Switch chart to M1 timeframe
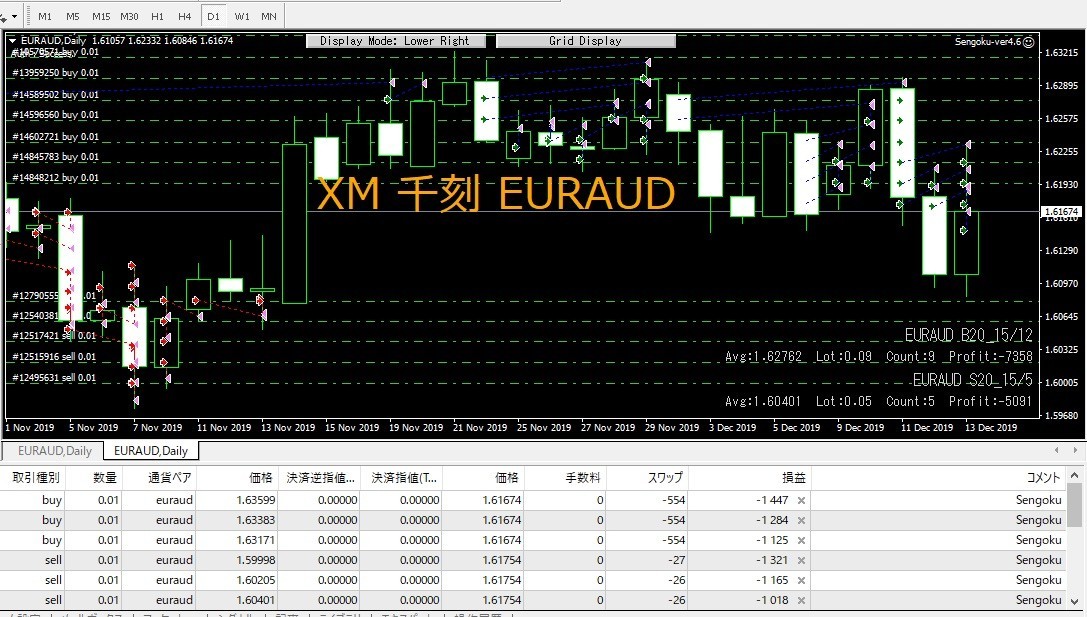Viewport: 1087px width, 617px height. 45,16
